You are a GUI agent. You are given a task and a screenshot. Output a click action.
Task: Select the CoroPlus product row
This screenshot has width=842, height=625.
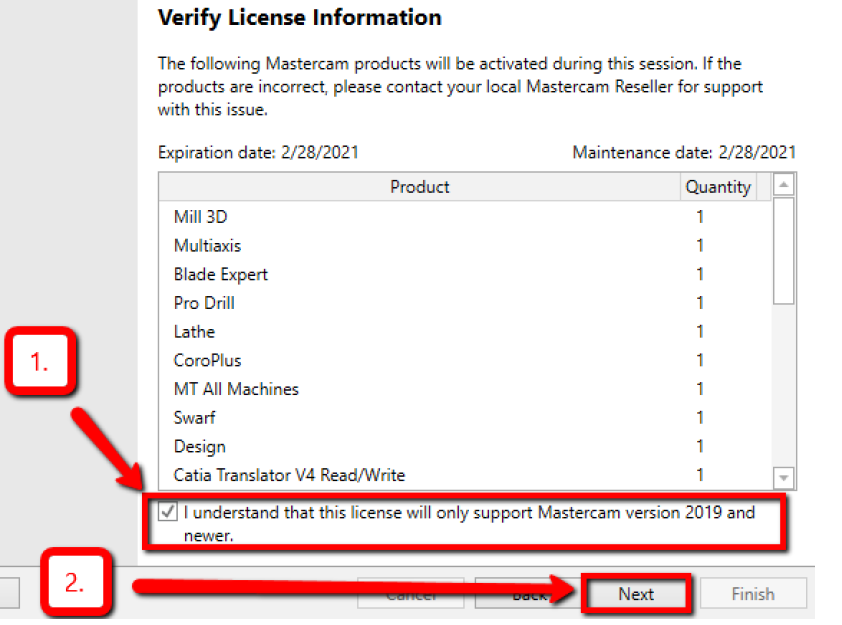point(465,360)
